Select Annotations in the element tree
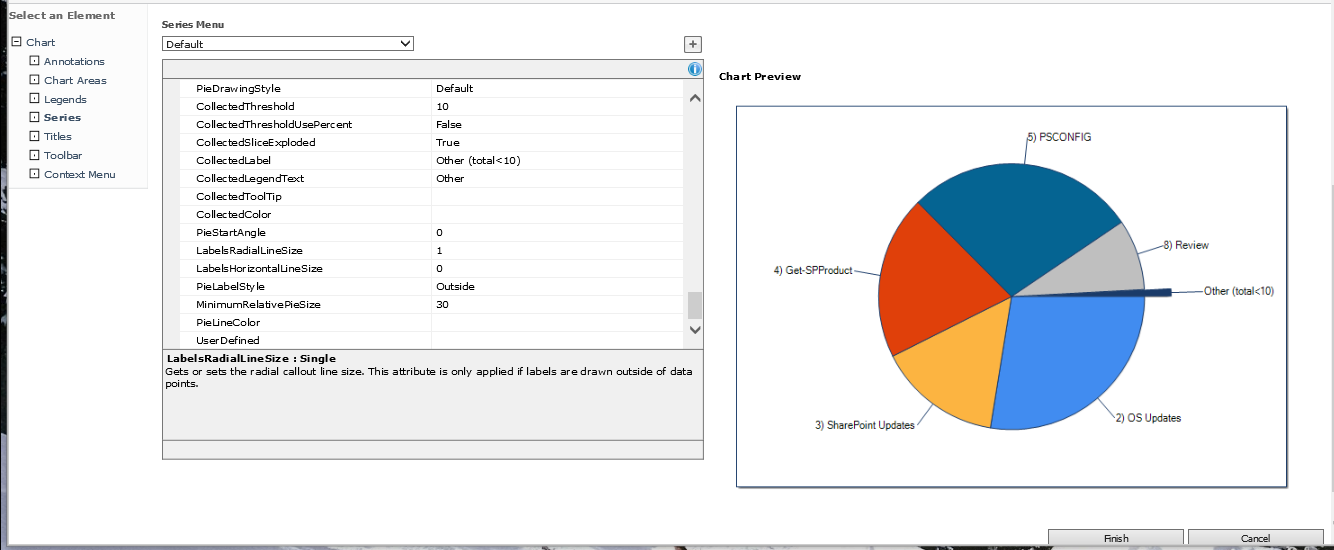 point(74,61)
